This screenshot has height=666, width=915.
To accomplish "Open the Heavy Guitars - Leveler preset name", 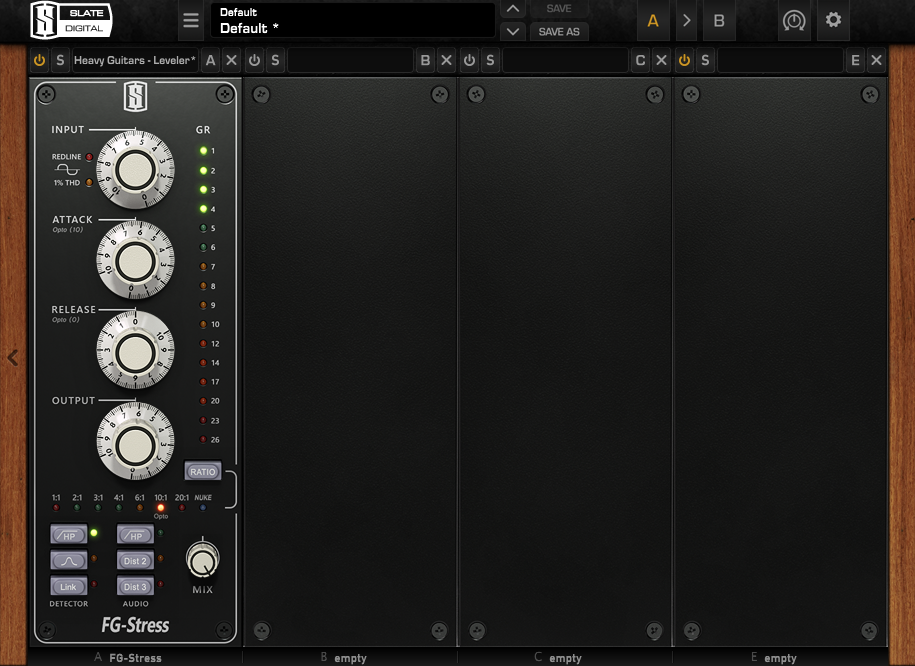I will (135, 61).
